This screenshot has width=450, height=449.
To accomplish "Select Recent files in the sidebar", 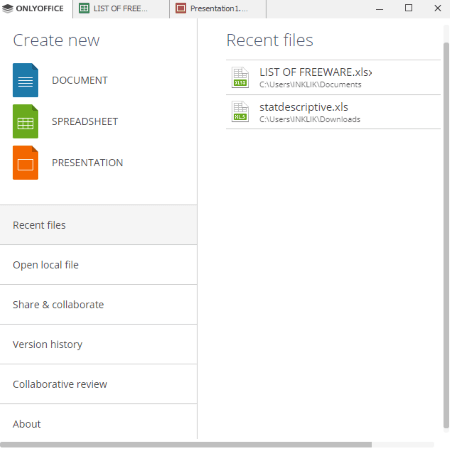I will coord(98,225).
